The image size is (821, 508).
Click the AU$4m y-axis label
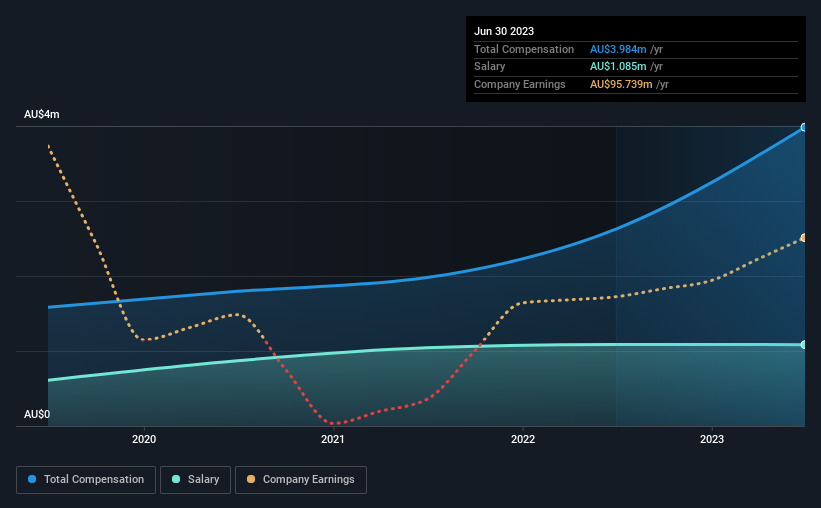tap(42, 114)
